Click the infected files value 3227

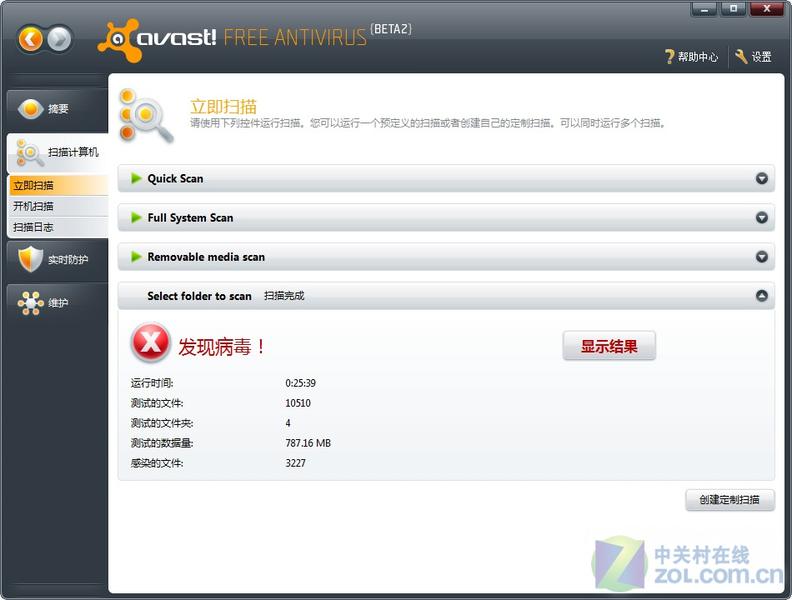[295, 463]
